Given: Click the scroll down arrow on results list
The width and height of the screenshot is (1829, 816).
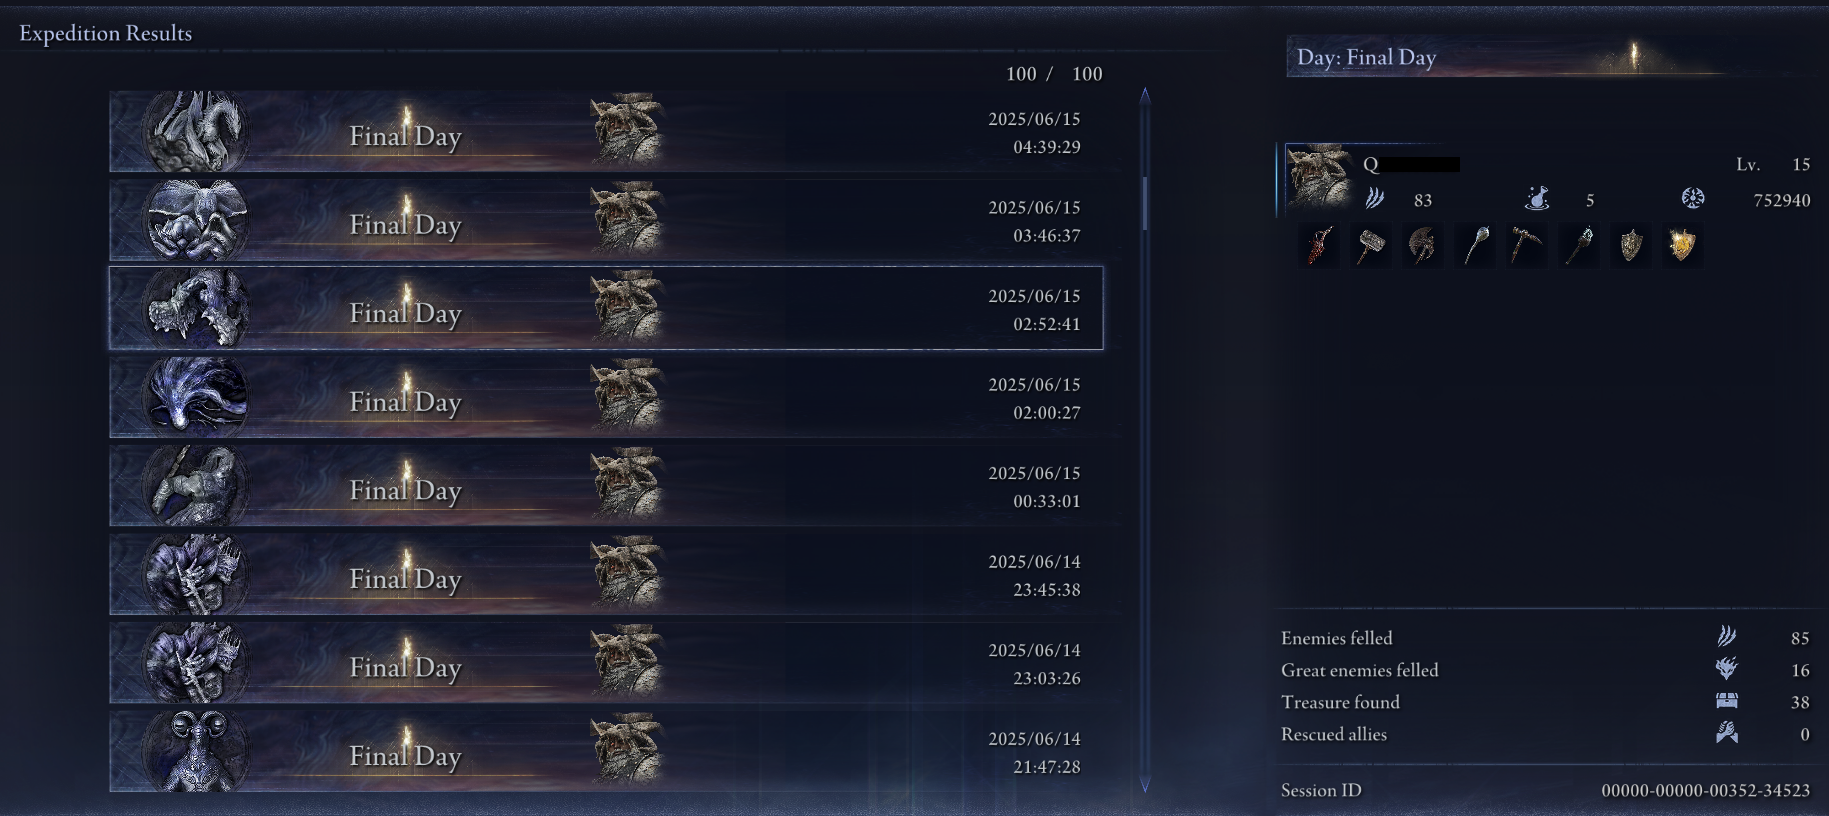Looking at the screenshot, I should pyautogui.click(x=1145, y=785).
